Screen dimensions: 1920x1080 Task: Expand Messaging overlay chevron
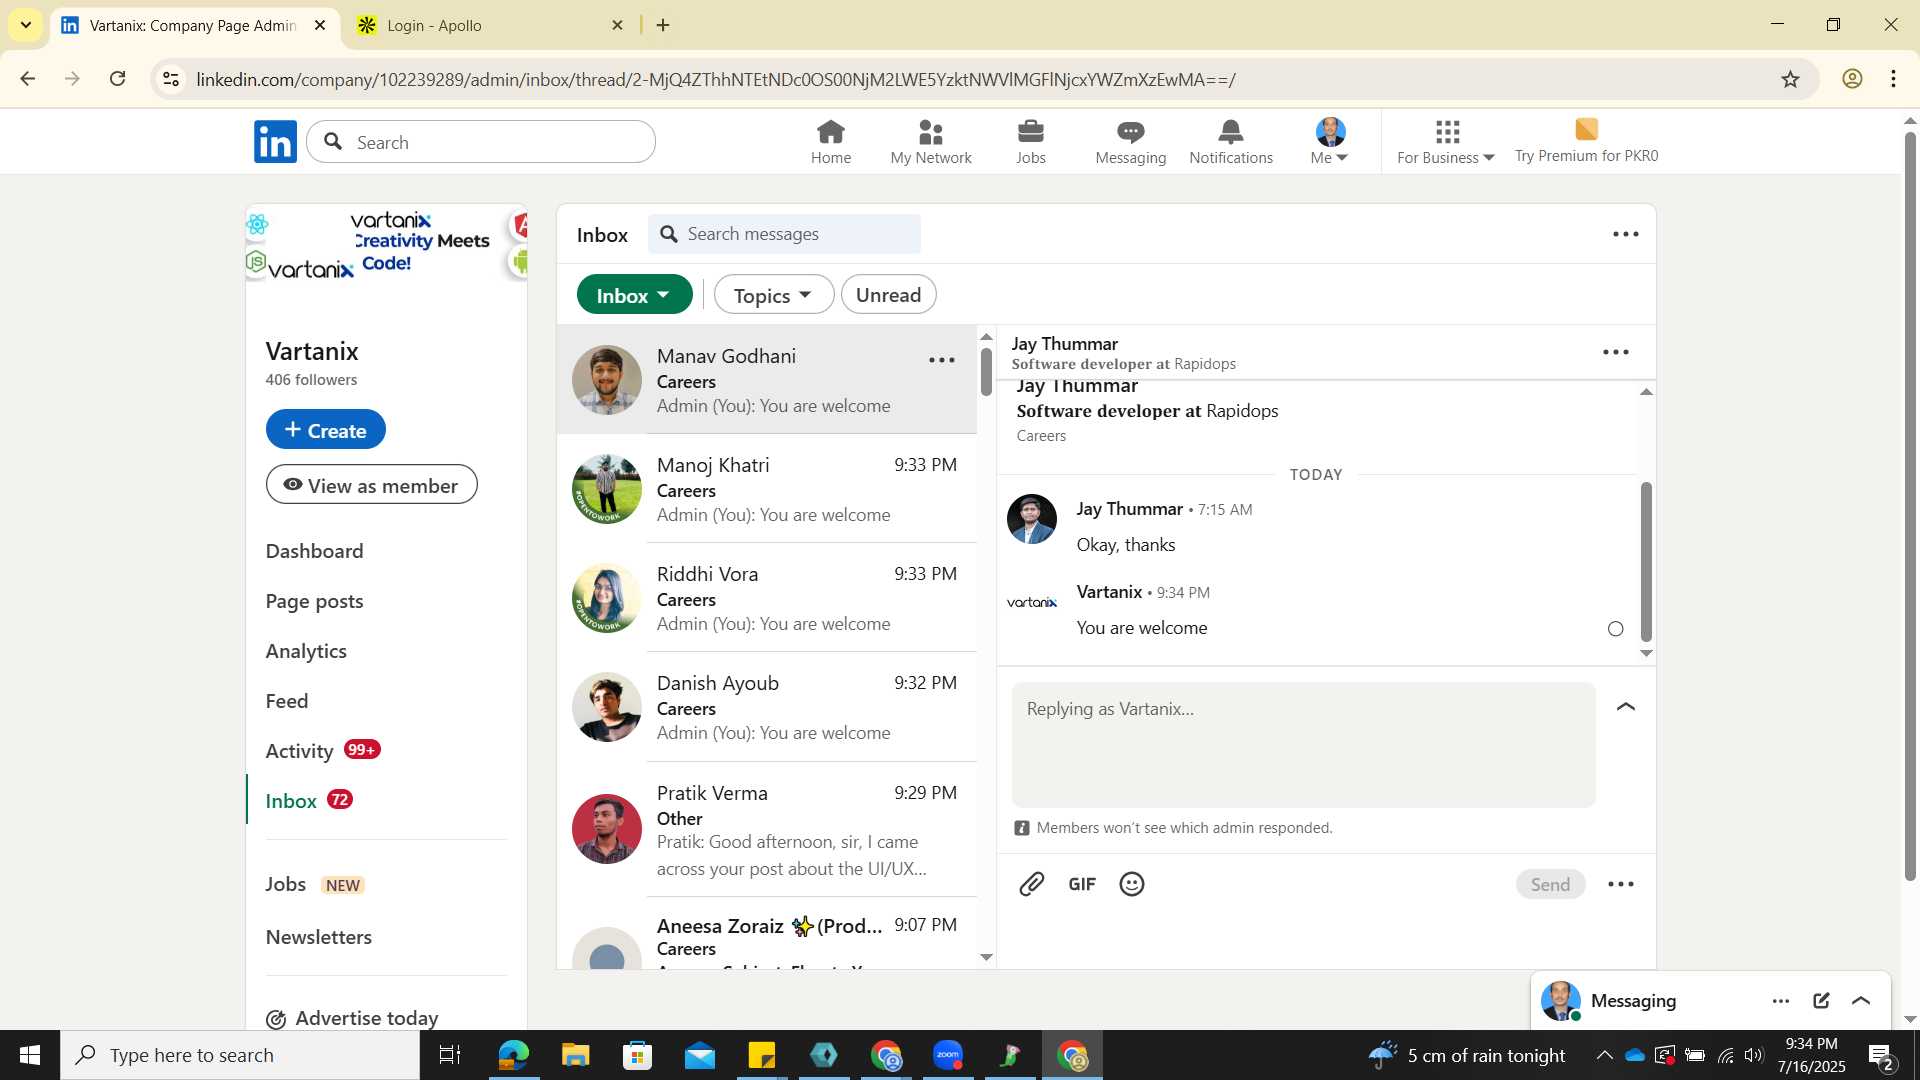pos(1861,1001)
